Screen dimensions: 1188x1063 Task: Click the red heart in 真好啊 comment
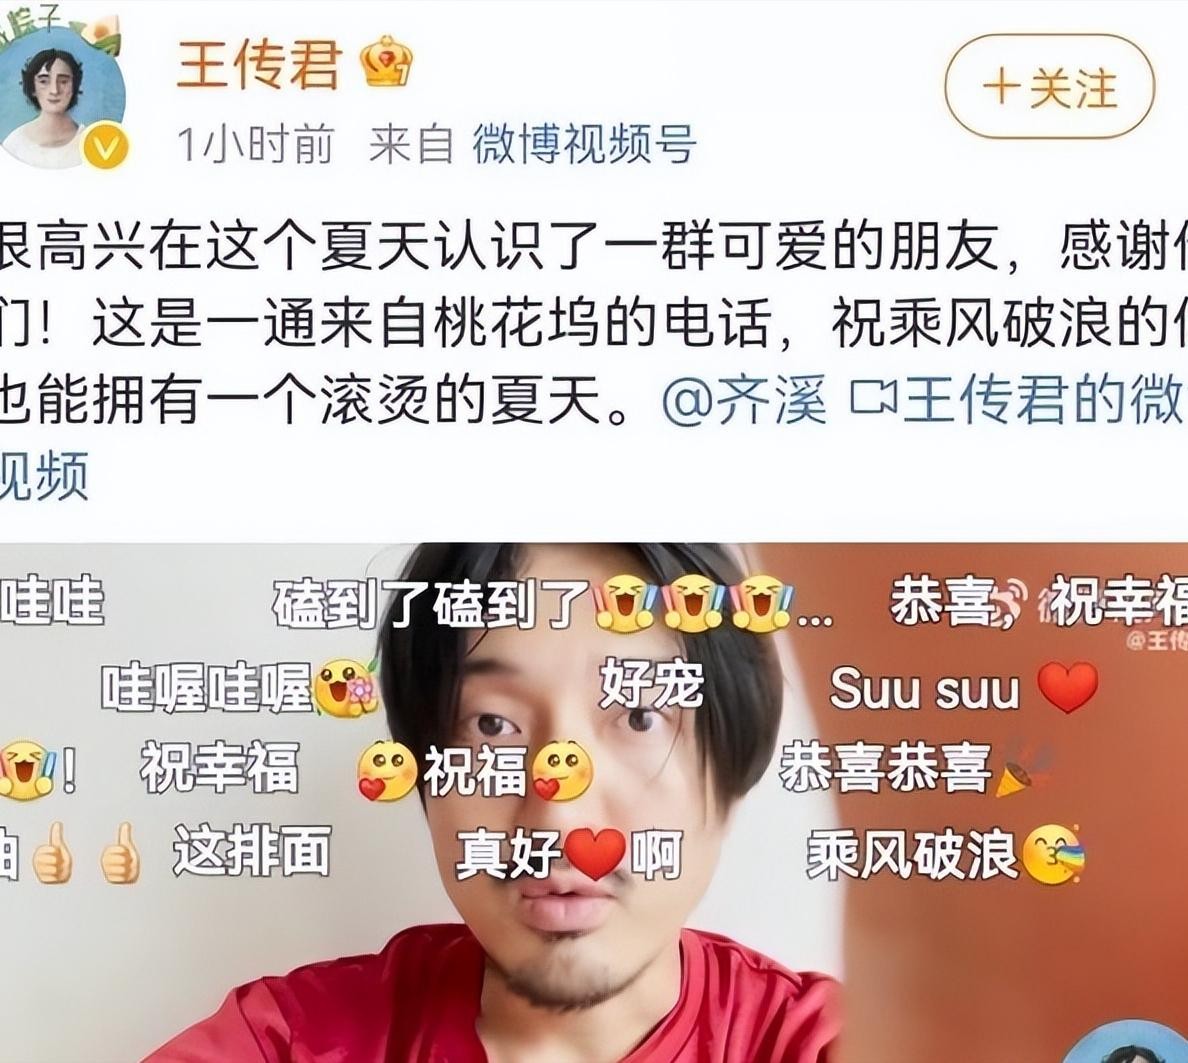point(596,854)
